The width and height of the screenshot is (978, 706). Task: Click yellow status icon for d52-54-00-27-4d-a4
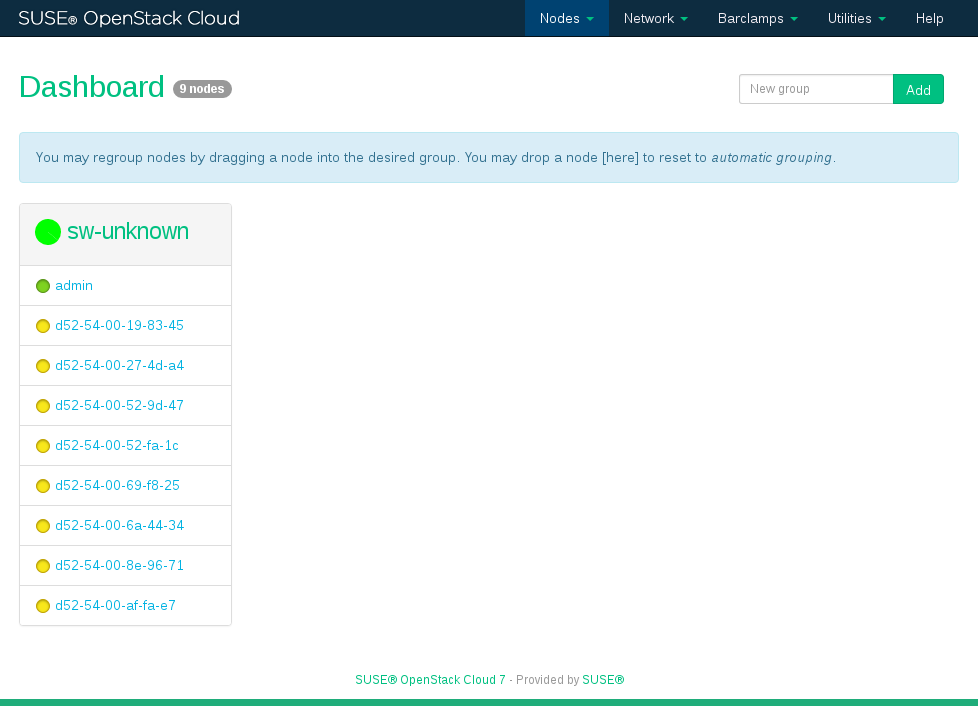[43, 366]
